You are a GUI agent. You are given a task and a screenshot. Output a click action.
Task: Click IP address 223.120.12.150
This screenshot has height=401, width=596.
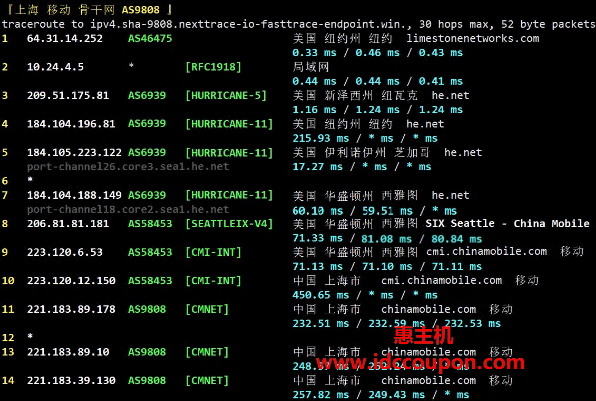(x=71, y=281)
